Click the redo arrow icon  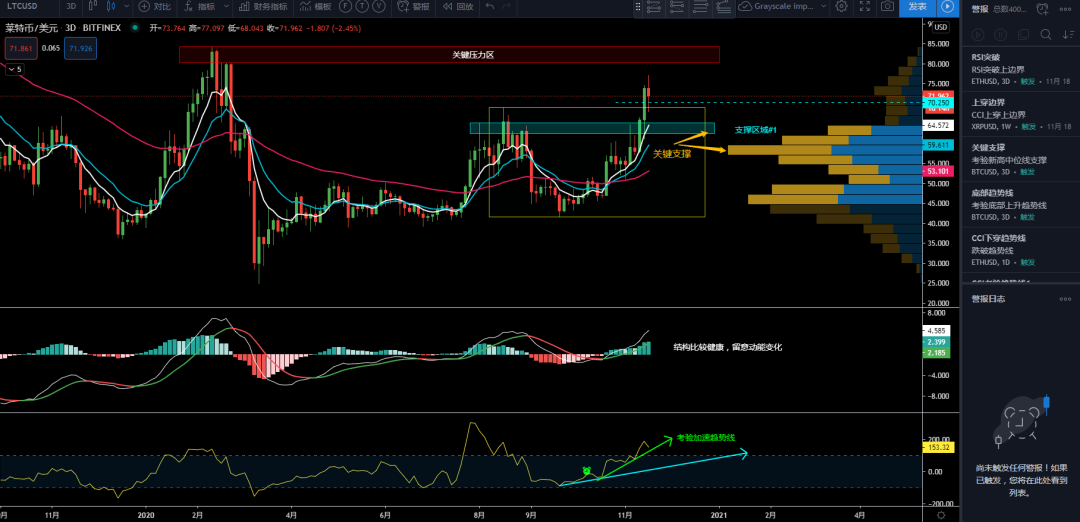[x=507, y=6]
